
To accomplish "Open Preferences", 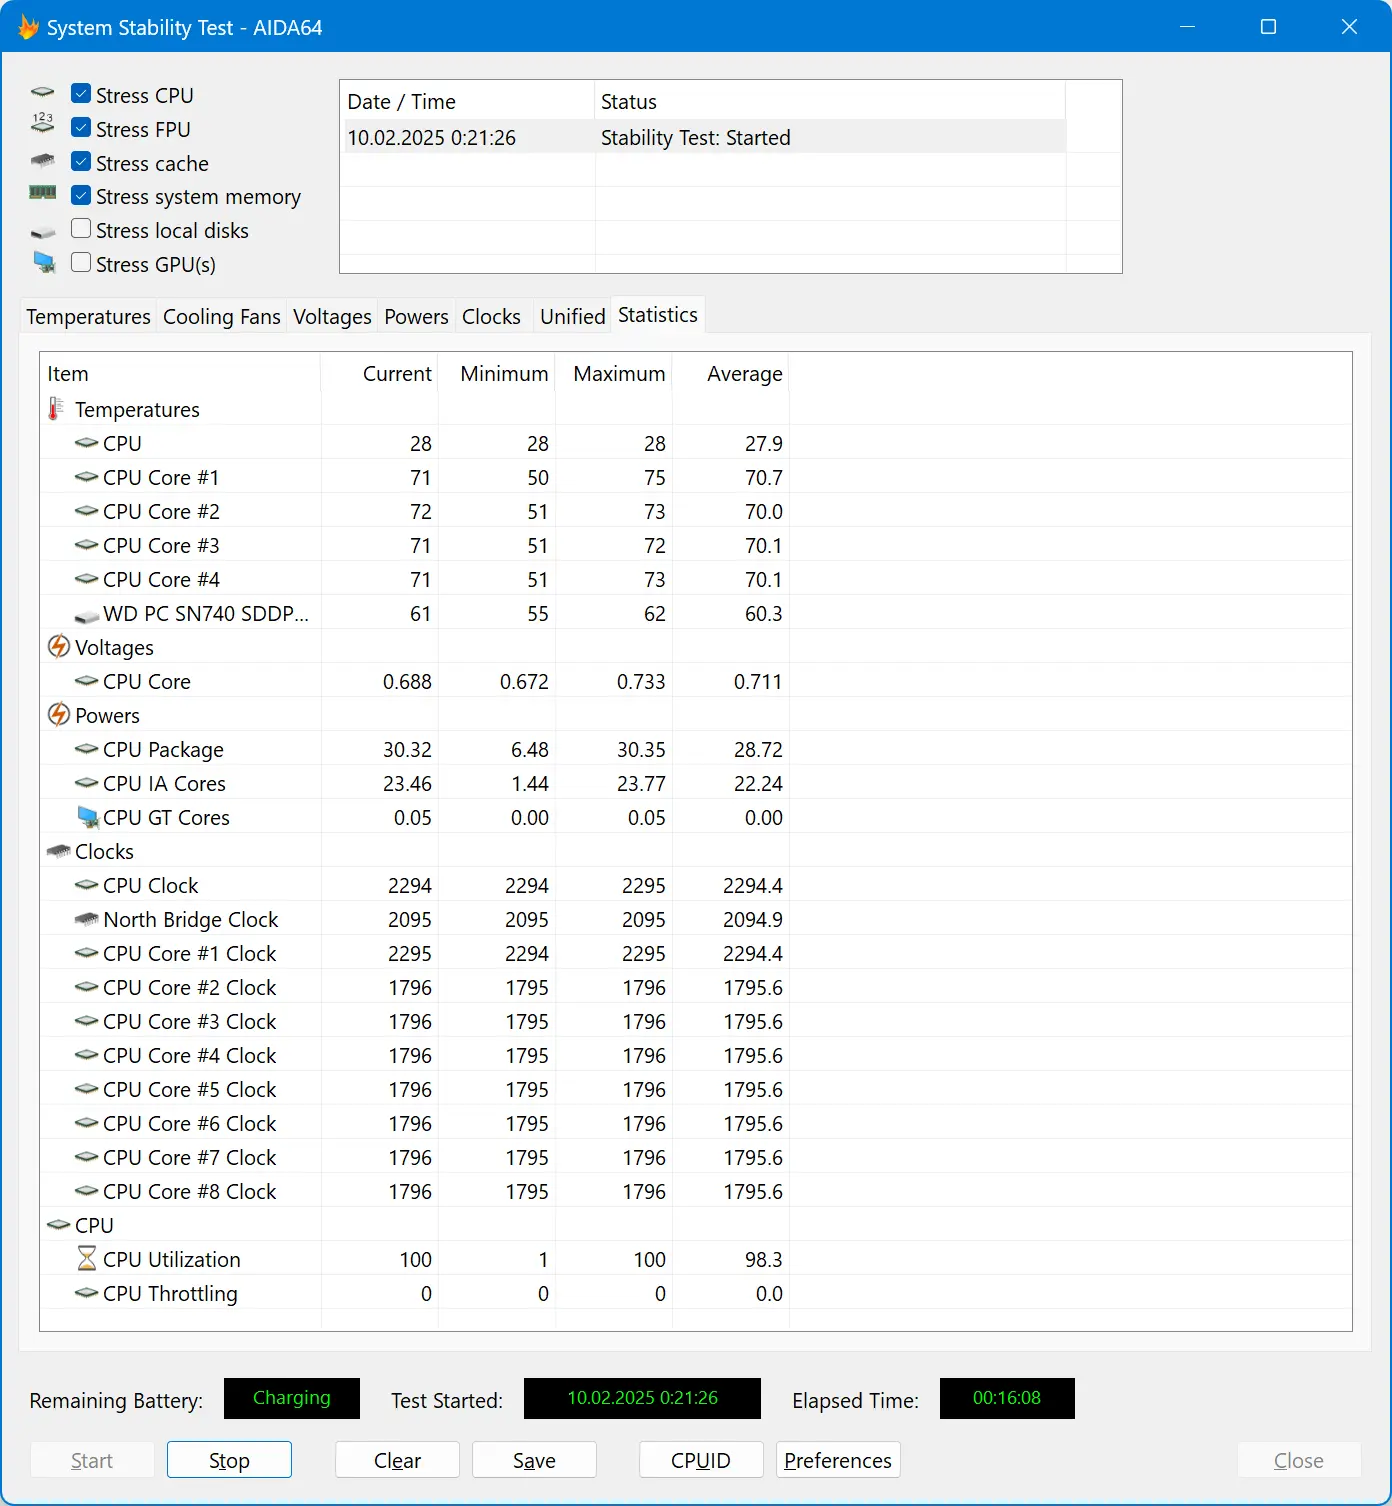I will [838, 1460].
